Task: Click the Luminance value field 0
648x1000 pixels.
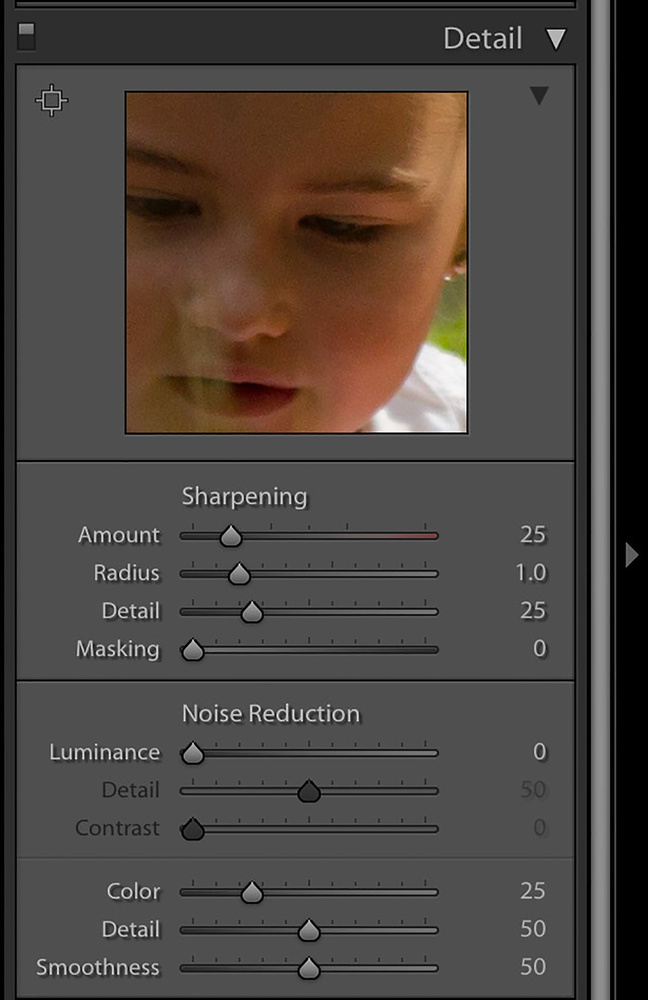Action: pyautogui.click(x=540, y=752)
